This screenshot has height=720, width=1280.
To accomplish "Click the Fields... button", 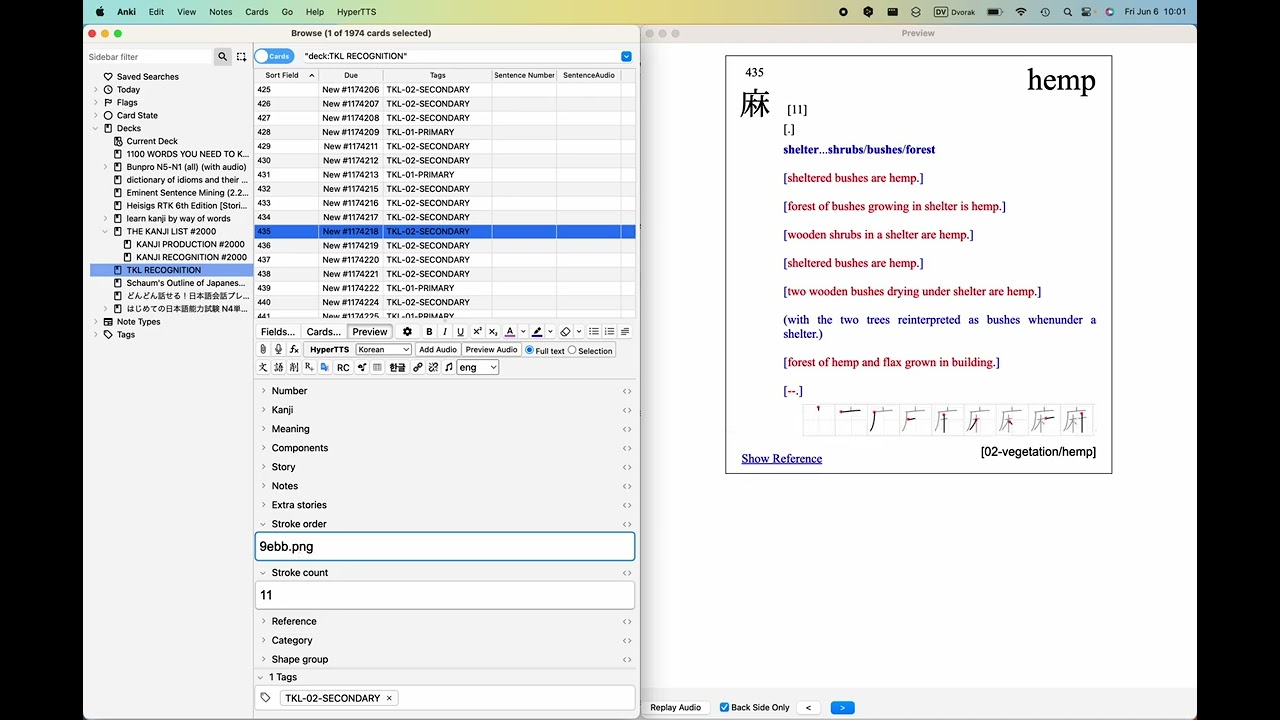I will 278,332.
